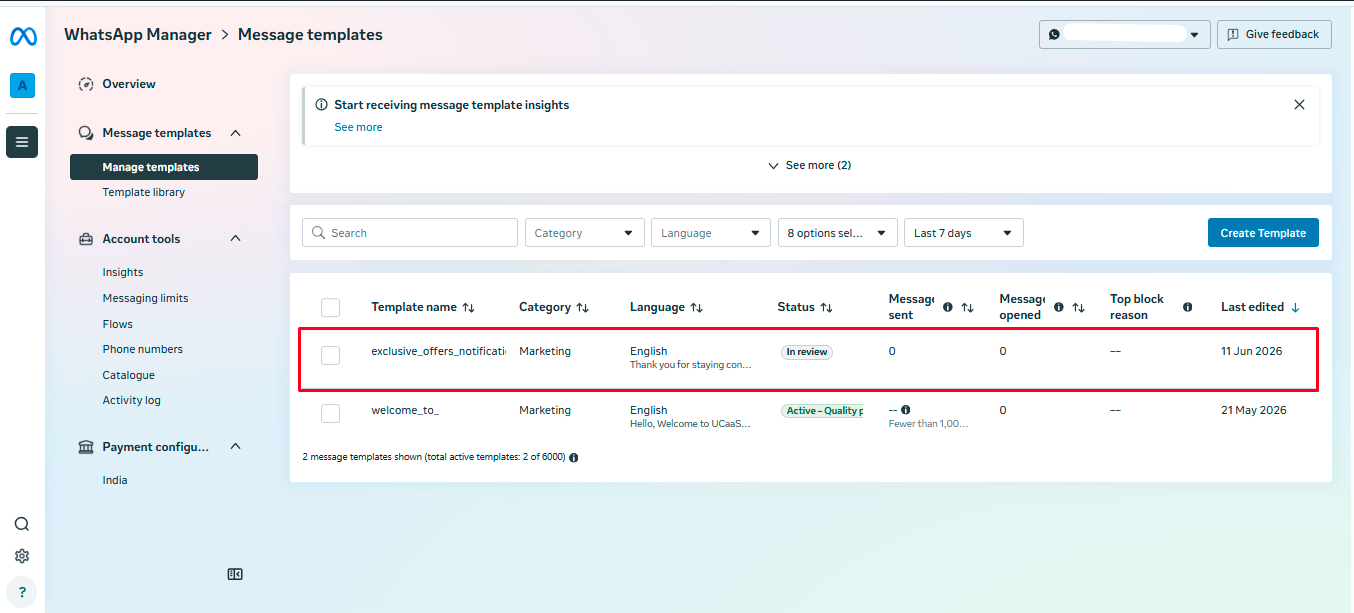Open Catalogue in sidebar

pyautogui.click(x=129, y=375)
